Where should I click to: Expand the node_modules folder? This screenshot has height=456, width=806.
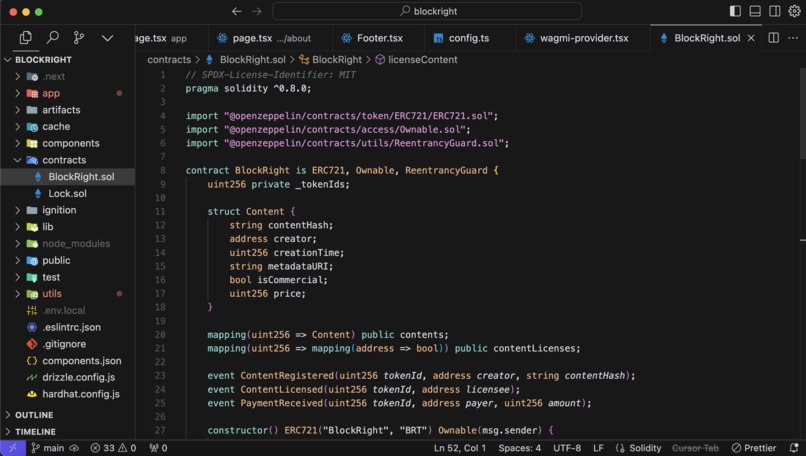pos(67,244)
